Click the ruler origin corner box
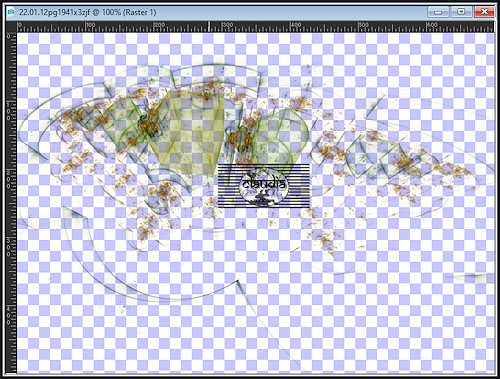Screen dimensions: 500x379 click(x=11, y=27)
